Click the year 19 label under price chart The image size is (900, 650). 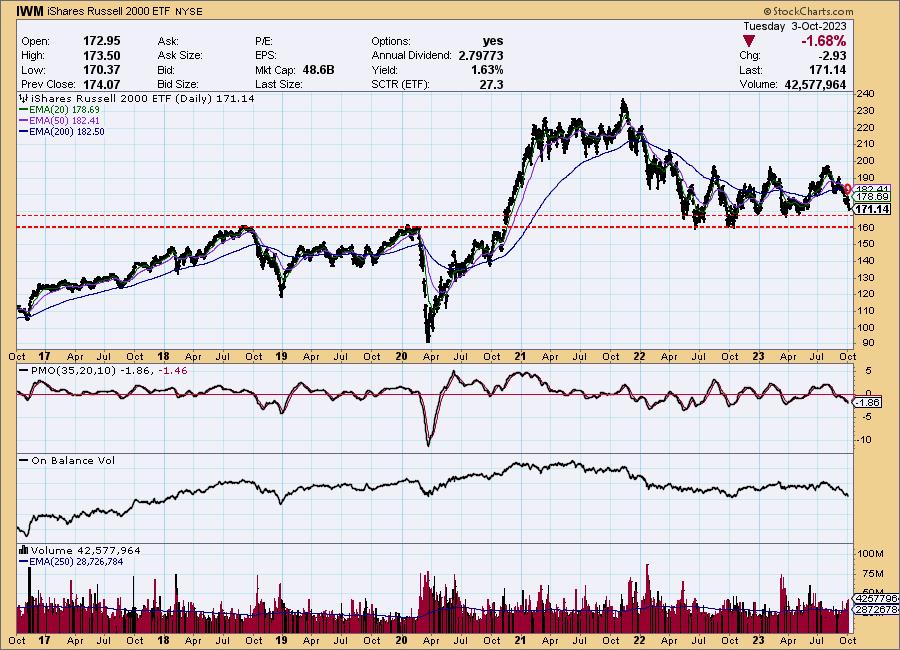[x=281, y=356]
